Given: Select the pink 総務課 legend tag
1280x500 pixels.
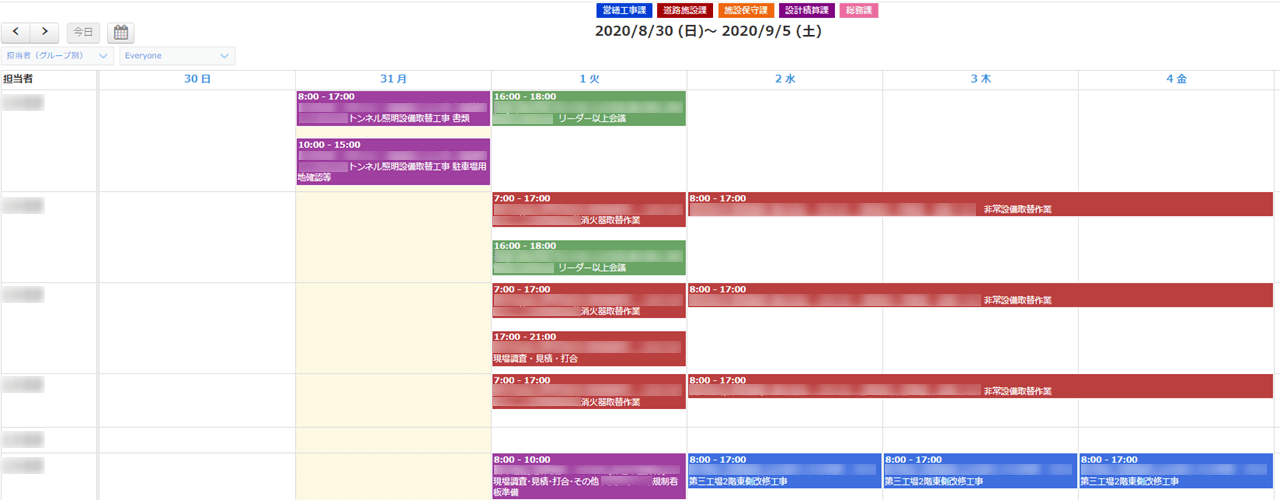Looking at the screenshot, I should click(859, 10).
